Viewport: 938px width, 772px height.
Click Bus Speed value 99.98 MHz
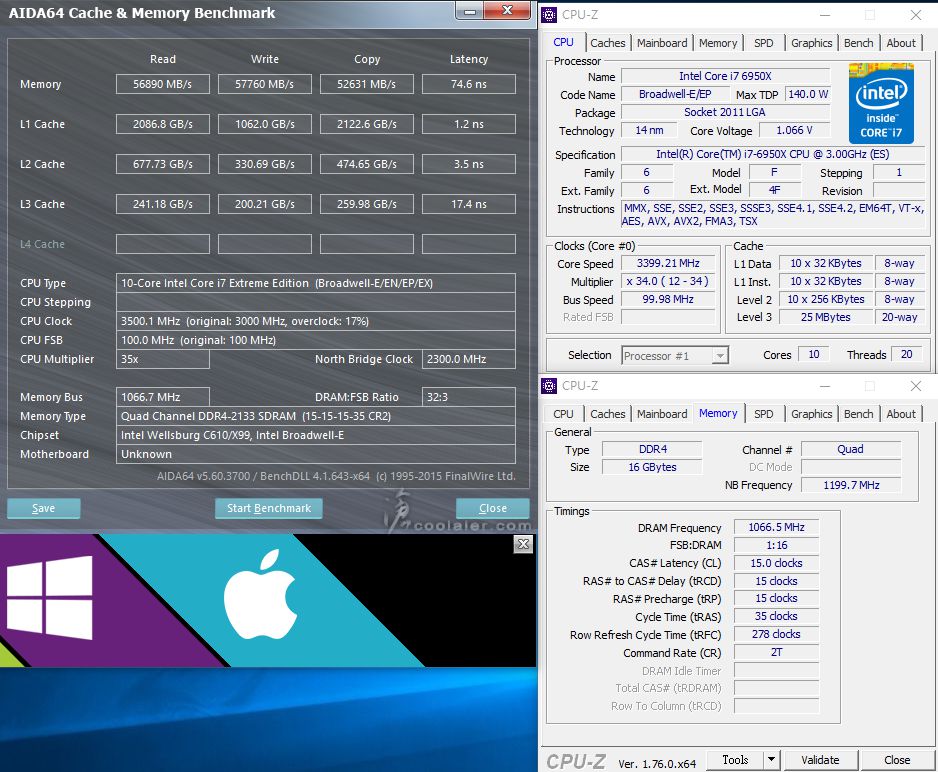pos(668,299)
